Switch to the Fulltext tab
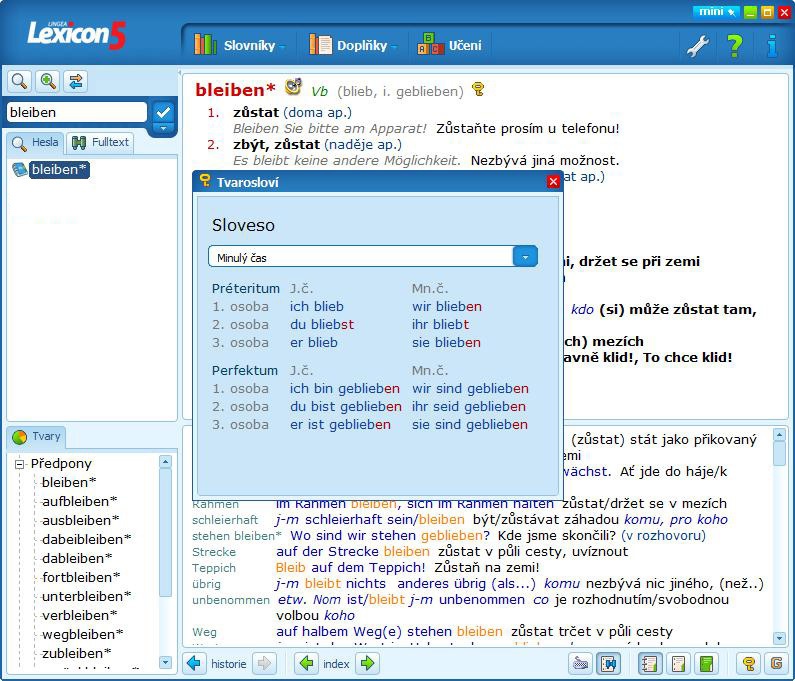Screen dimensions: 795x681 100,142
